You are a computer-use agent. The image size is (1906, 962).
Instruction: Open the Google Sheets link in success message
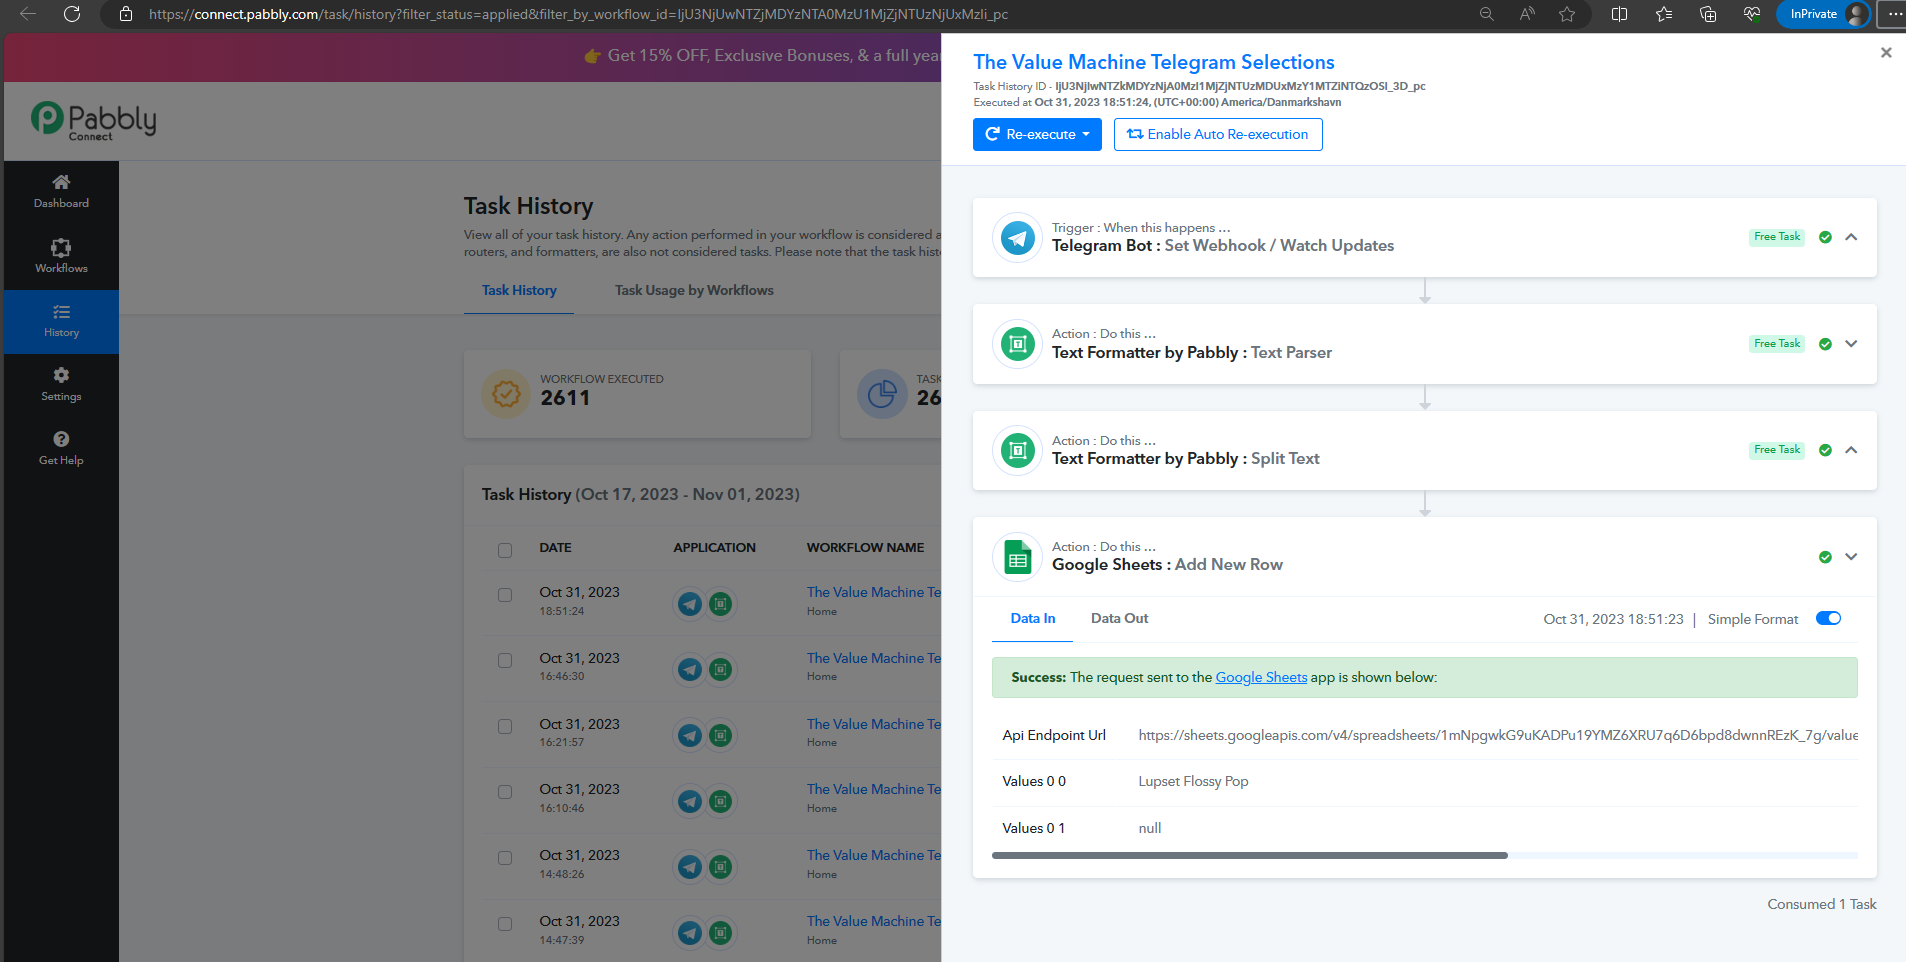(1261, 677)
